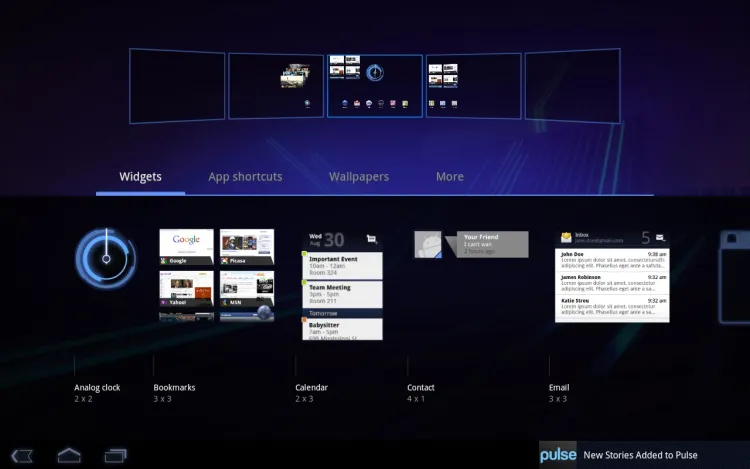Select the Analog clock widget preview
750x469 pixels.
point(105,259)
